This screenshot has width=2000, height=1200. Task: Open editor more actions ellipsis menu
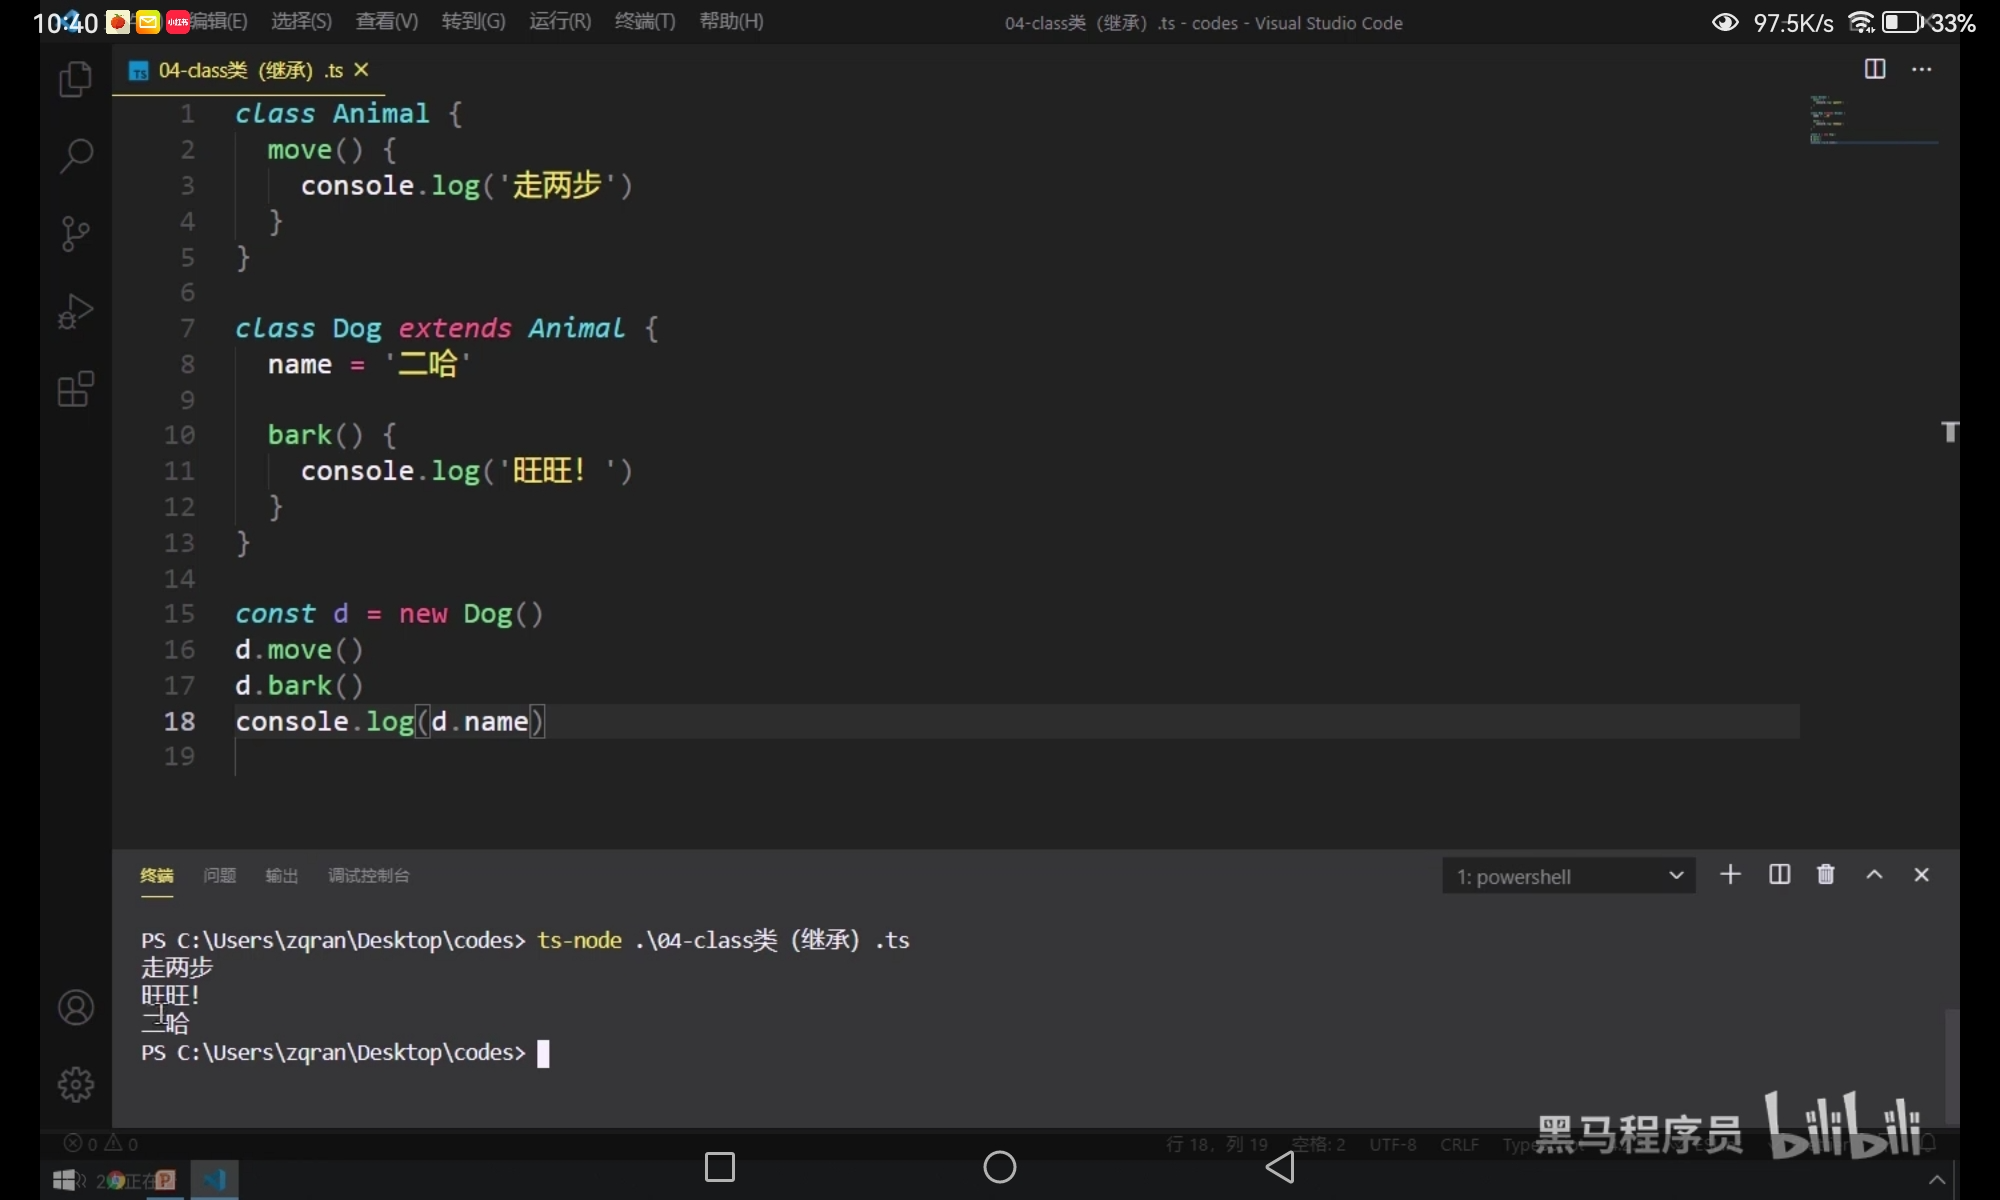pos(1921,69)
